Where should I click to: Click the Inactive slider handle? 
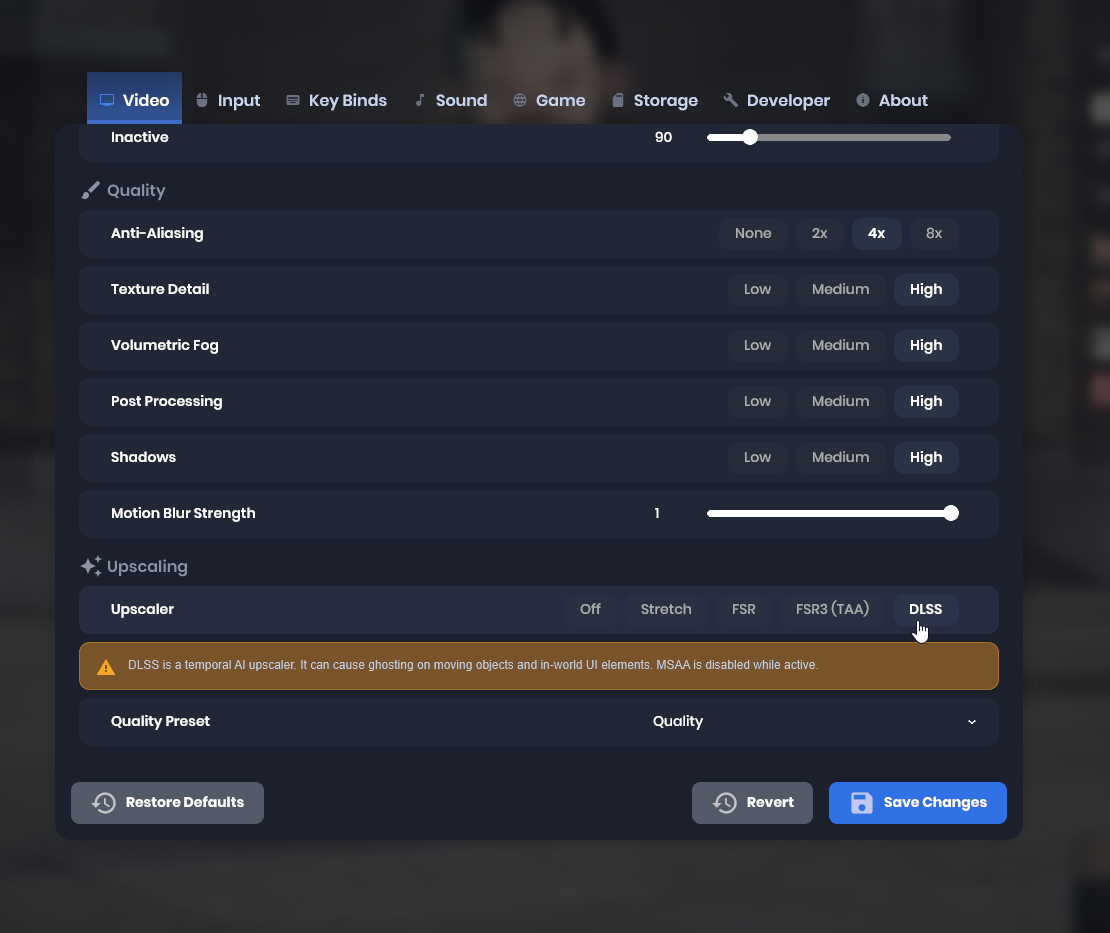750,137
